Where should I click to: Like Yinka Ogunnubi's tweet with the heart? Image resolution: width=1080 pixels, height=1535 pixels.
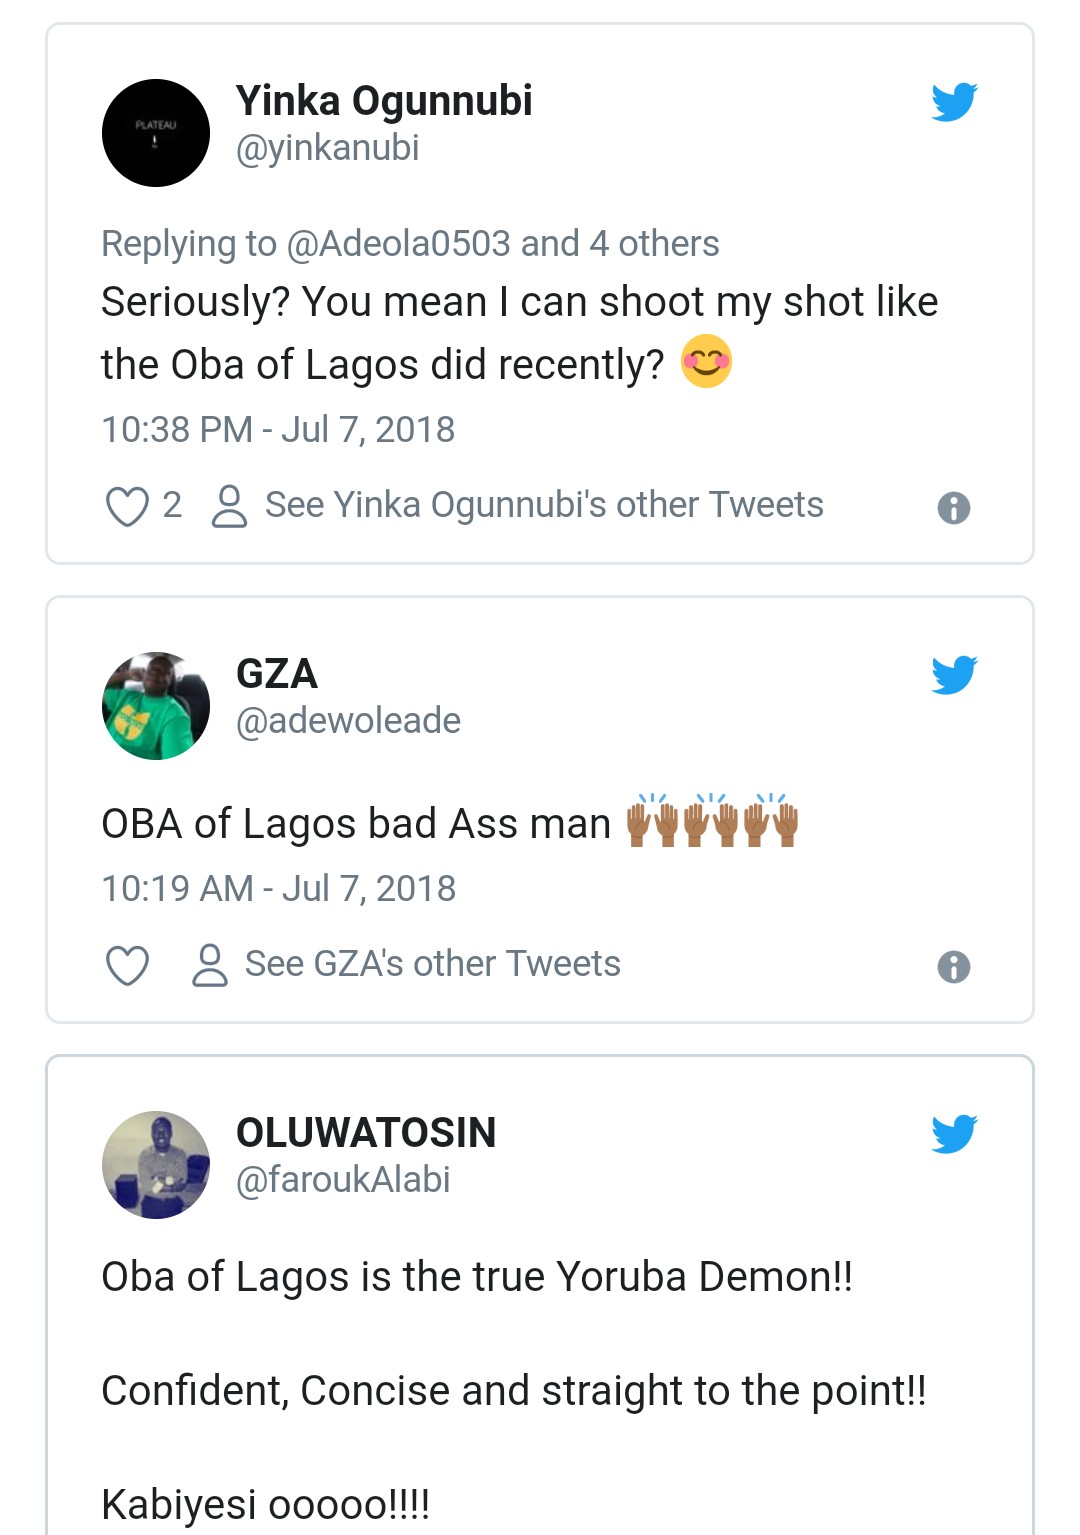tap(127, 506)
